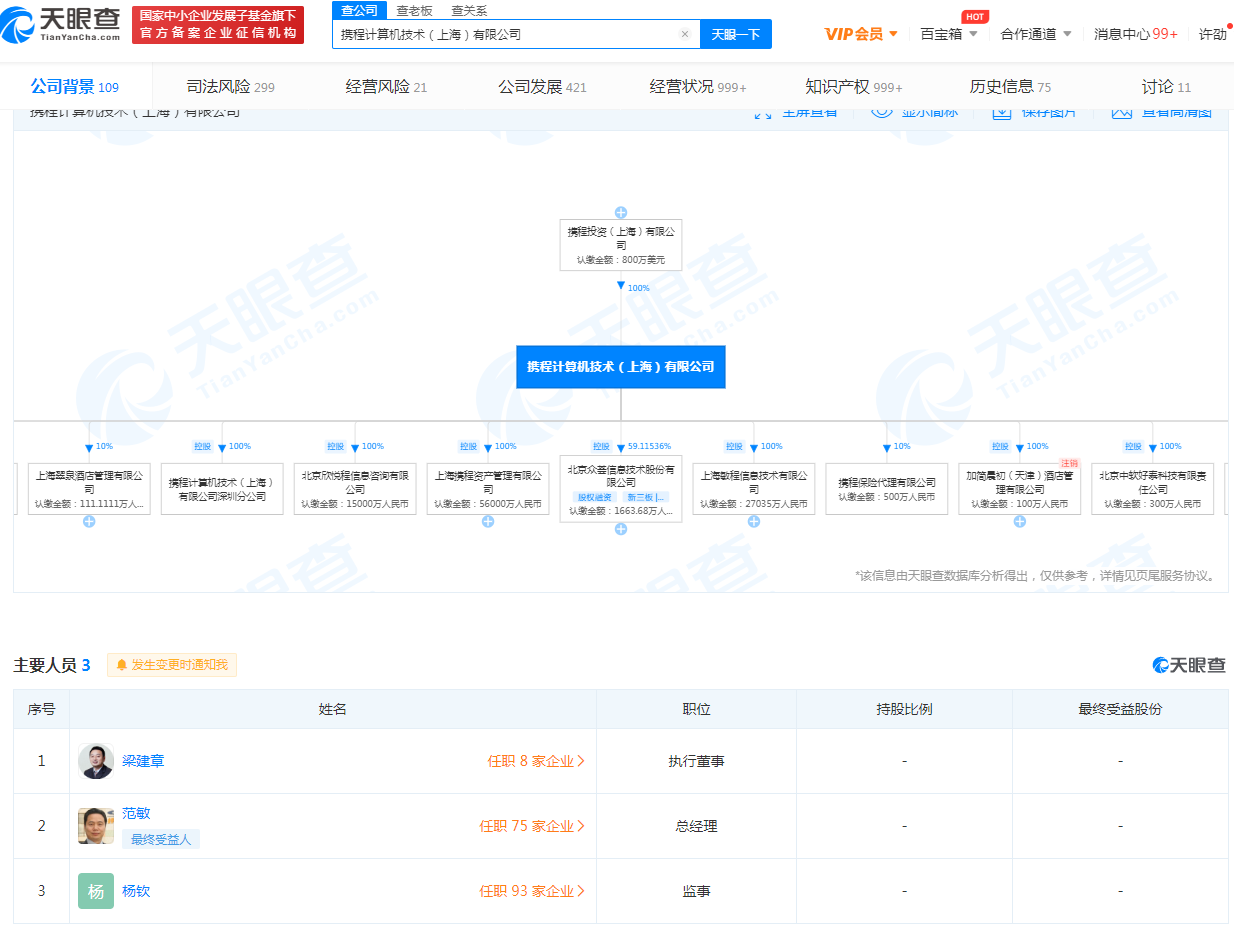
Task: Expand the plus icon below 北京众荟信息技术股份有限公司
Action: (621, 529)
